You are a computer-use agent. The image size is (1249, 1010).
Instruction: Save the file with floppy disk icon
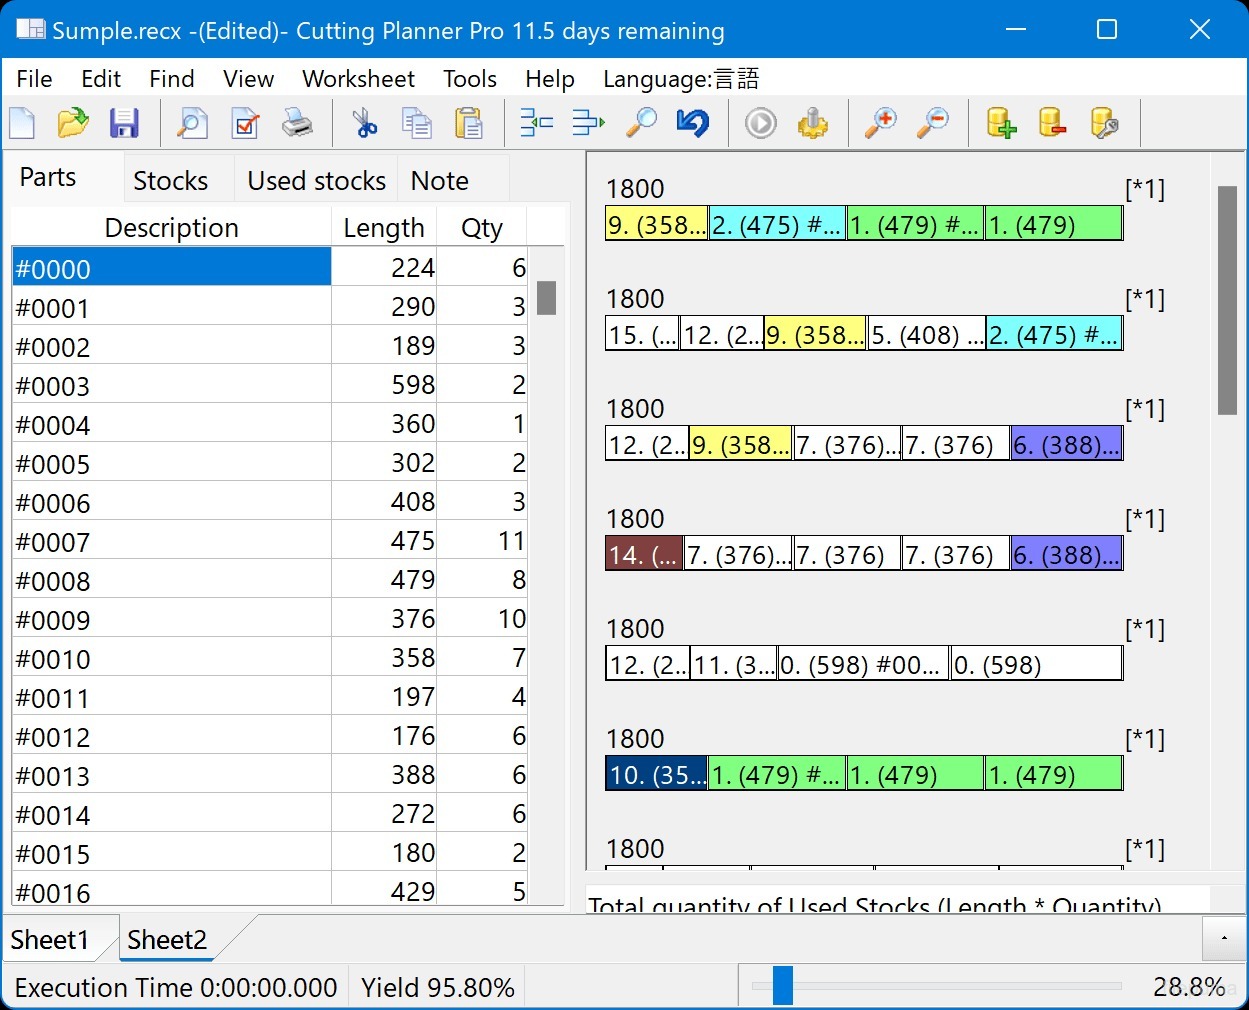[x=124, y=123]
